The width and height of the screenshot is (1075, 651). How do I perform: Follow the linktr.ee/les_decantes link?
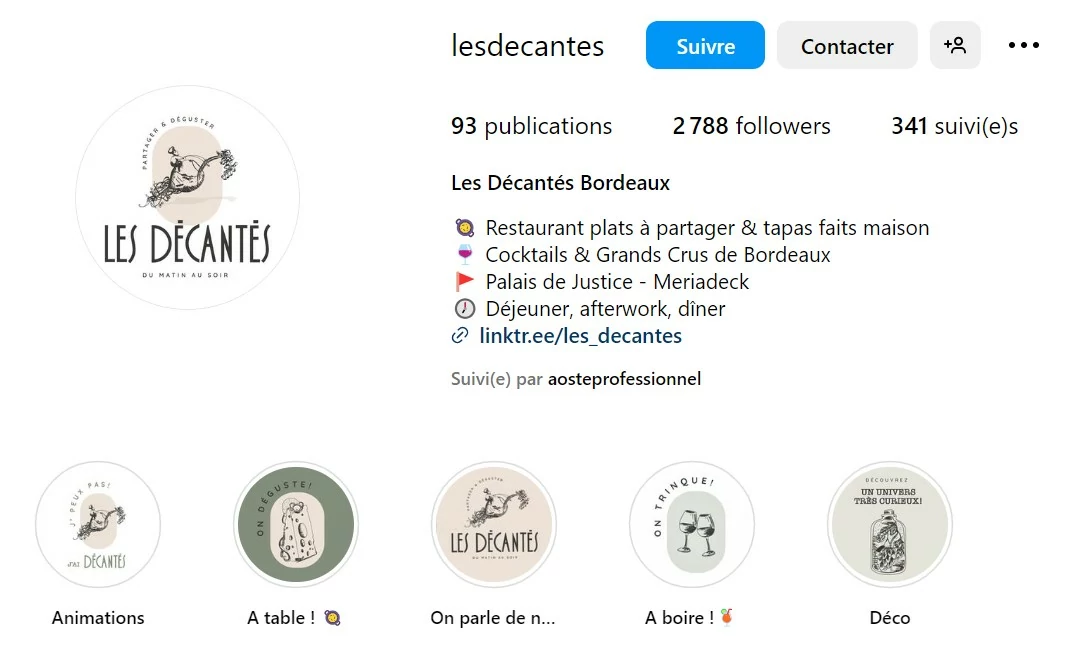580,336
